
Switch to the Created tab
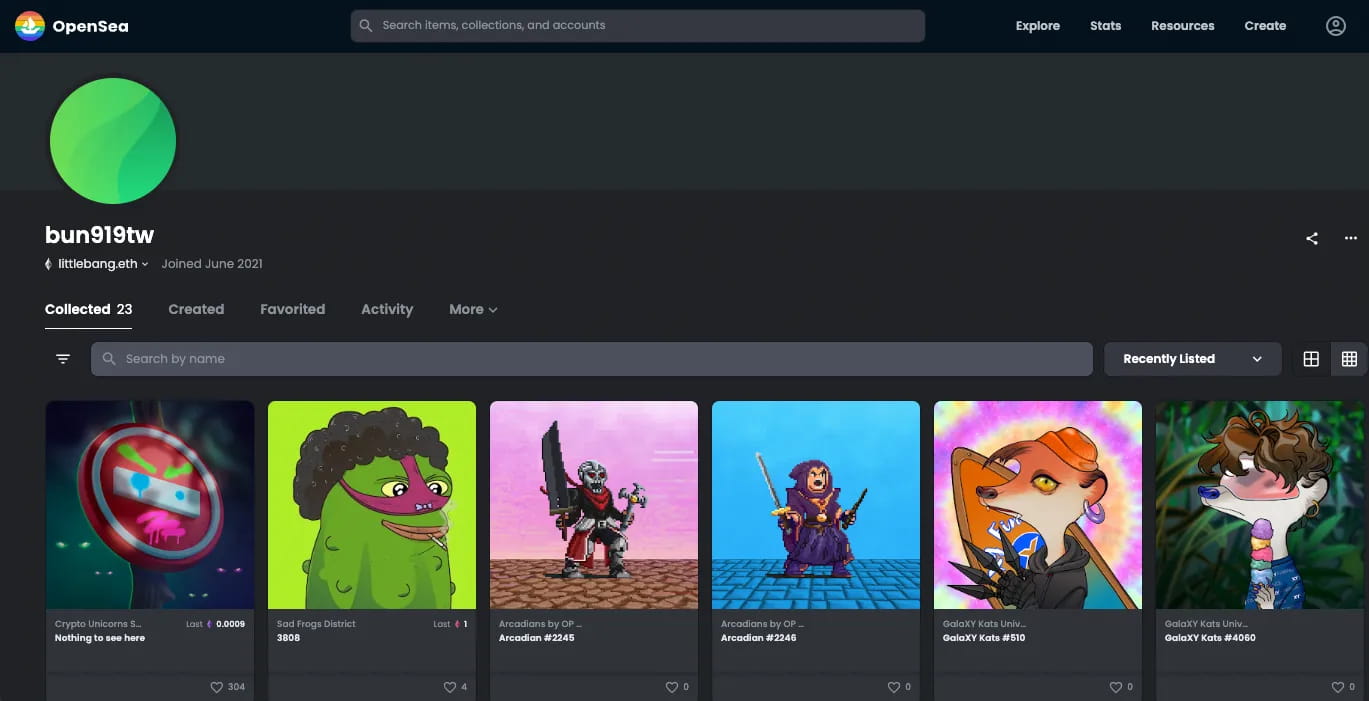196,310
